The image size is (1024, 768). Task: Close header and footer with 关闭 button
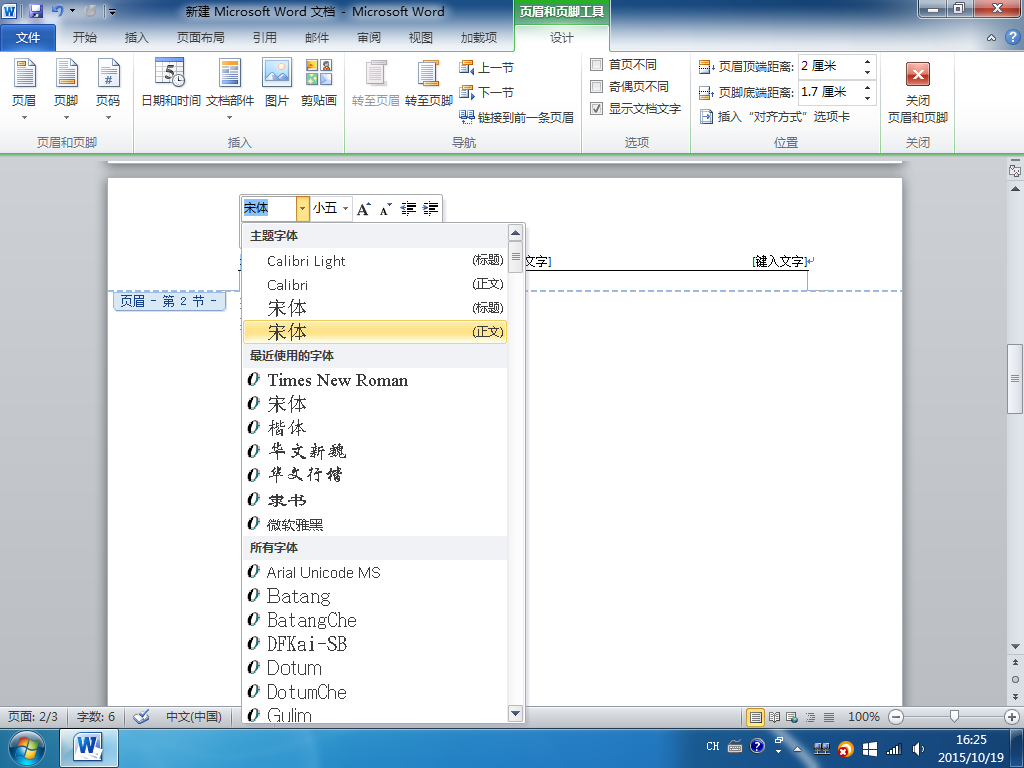click(918, 91)
